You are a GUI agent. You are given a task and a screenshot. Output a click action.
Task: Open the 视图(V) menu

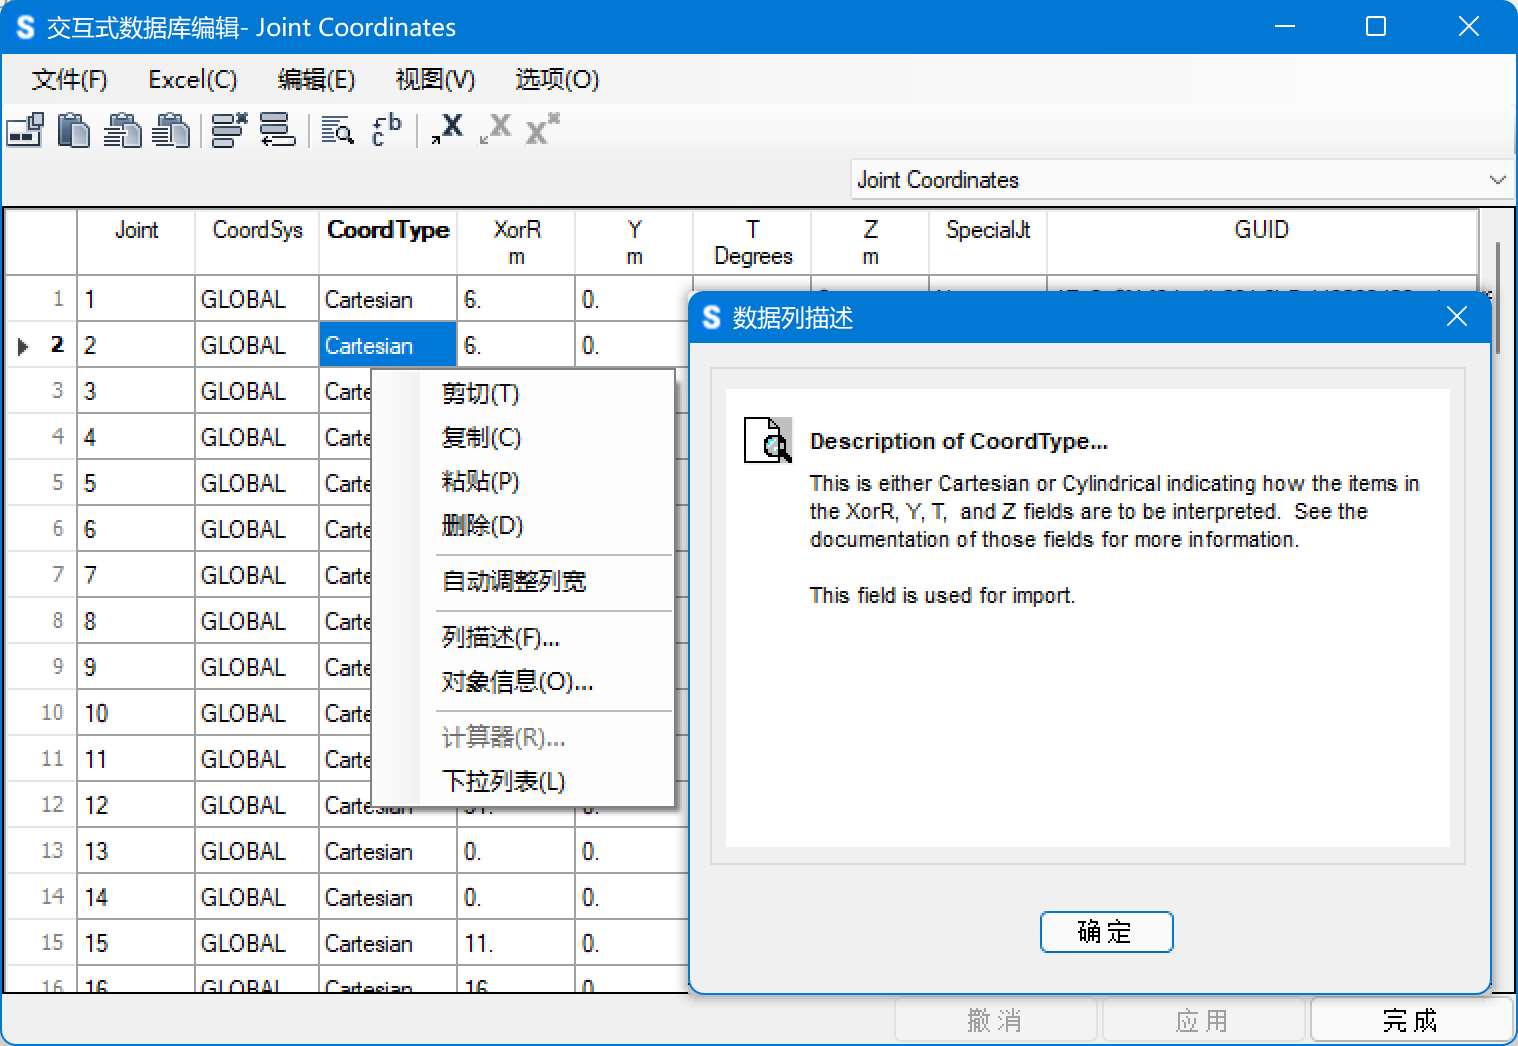click(435, 80)
